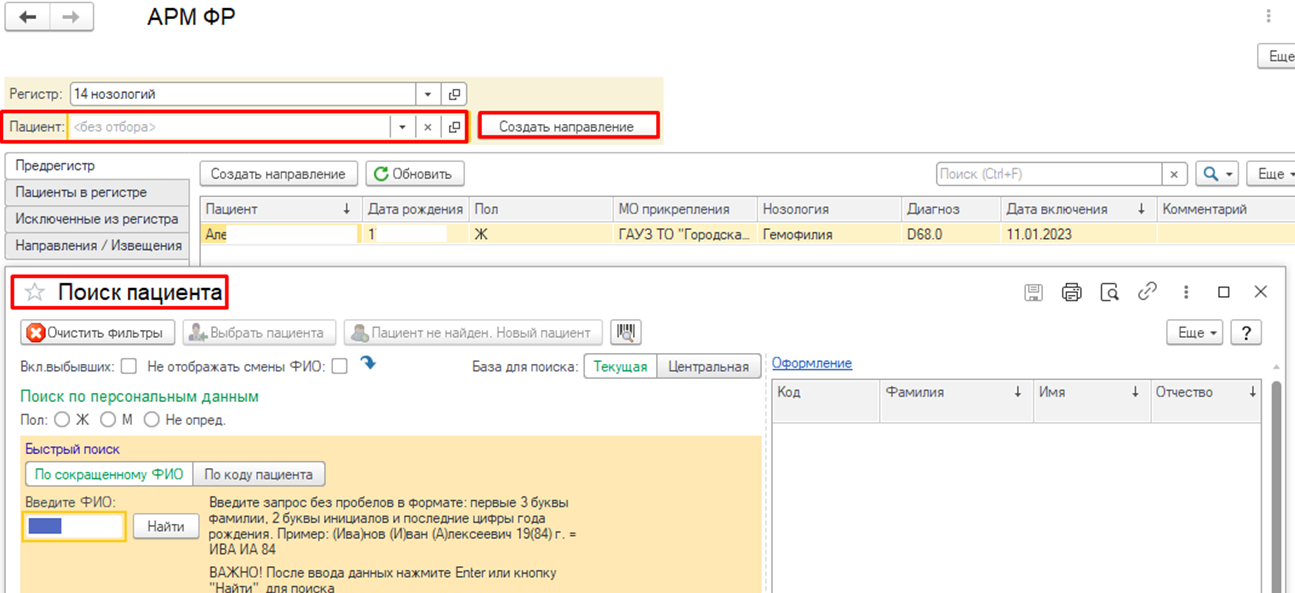Check Не отображать смены ФИО box
Image resolution: width=1295 pixels, height=593 pixels.
pos(340,366)
